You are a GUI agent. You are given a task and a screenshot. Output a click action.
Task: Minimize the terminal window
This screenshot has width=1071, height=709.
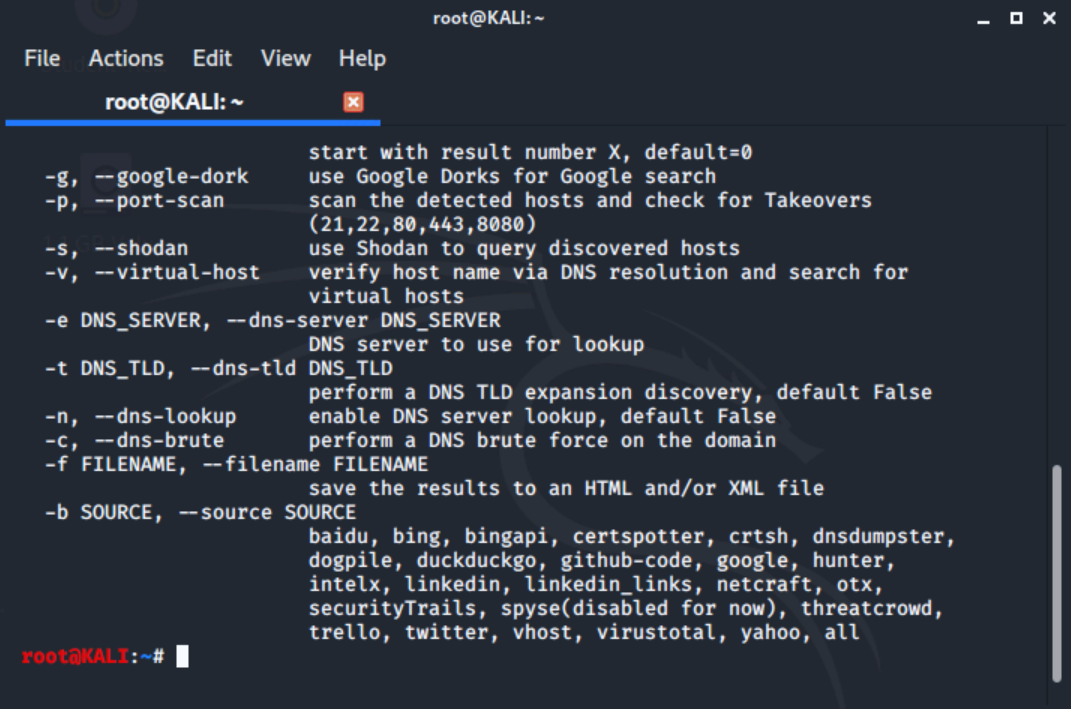click(x=983, y=19)
